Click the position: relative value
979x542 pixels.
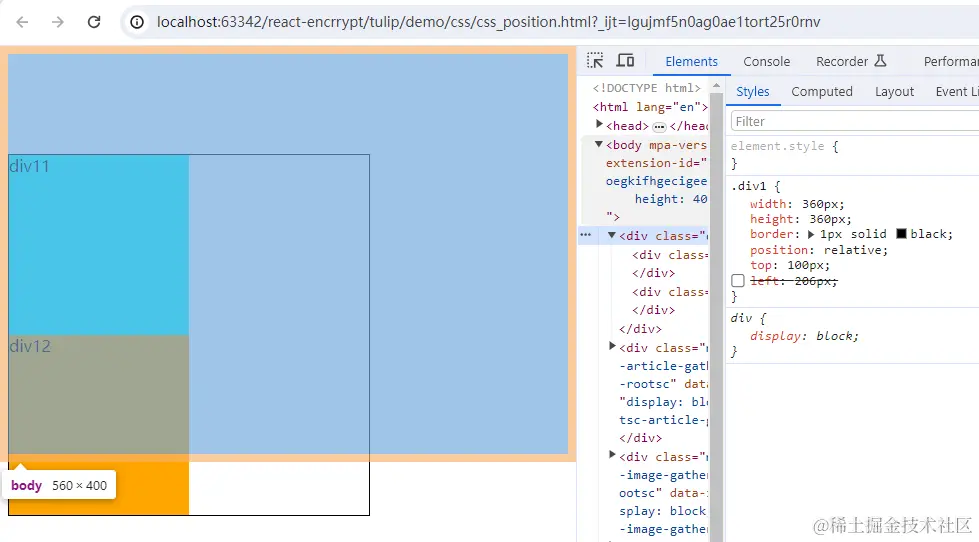(855, 250)
